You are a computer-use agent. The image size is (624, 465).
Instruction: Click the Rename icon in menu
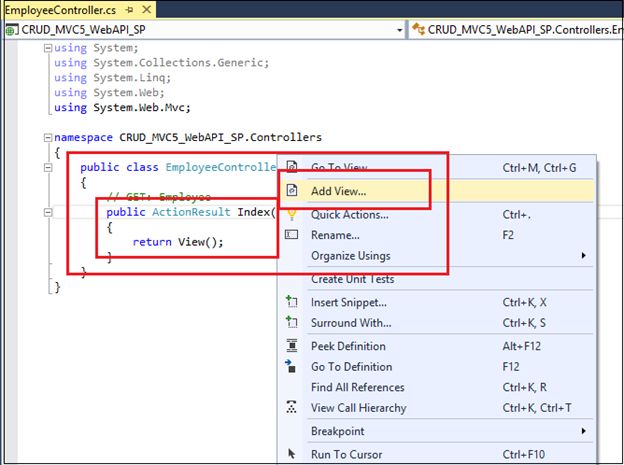click(x=292, y=235)
